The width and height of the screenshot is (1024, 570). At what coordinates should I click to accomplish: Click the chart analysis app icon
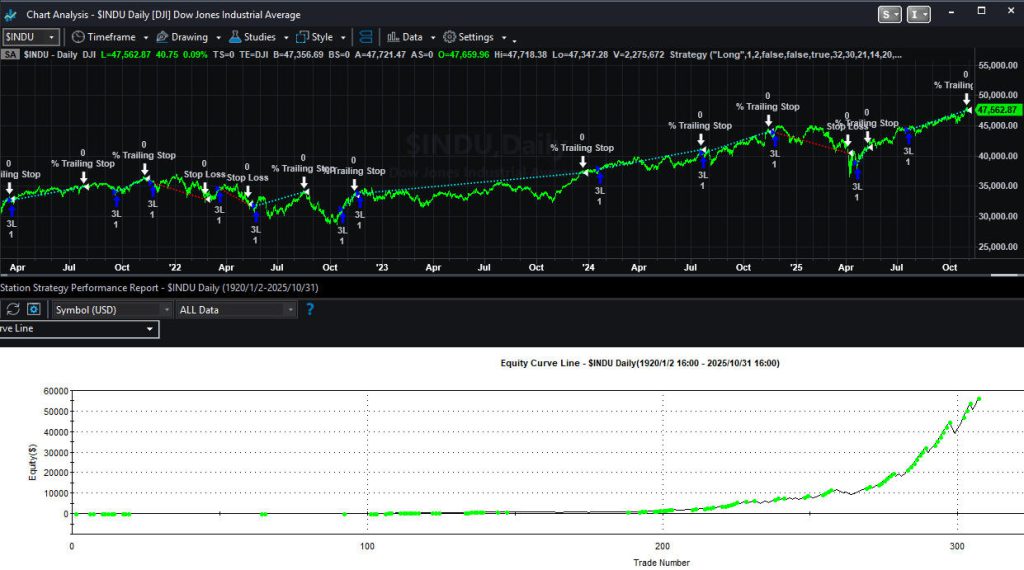coord(10,15)
